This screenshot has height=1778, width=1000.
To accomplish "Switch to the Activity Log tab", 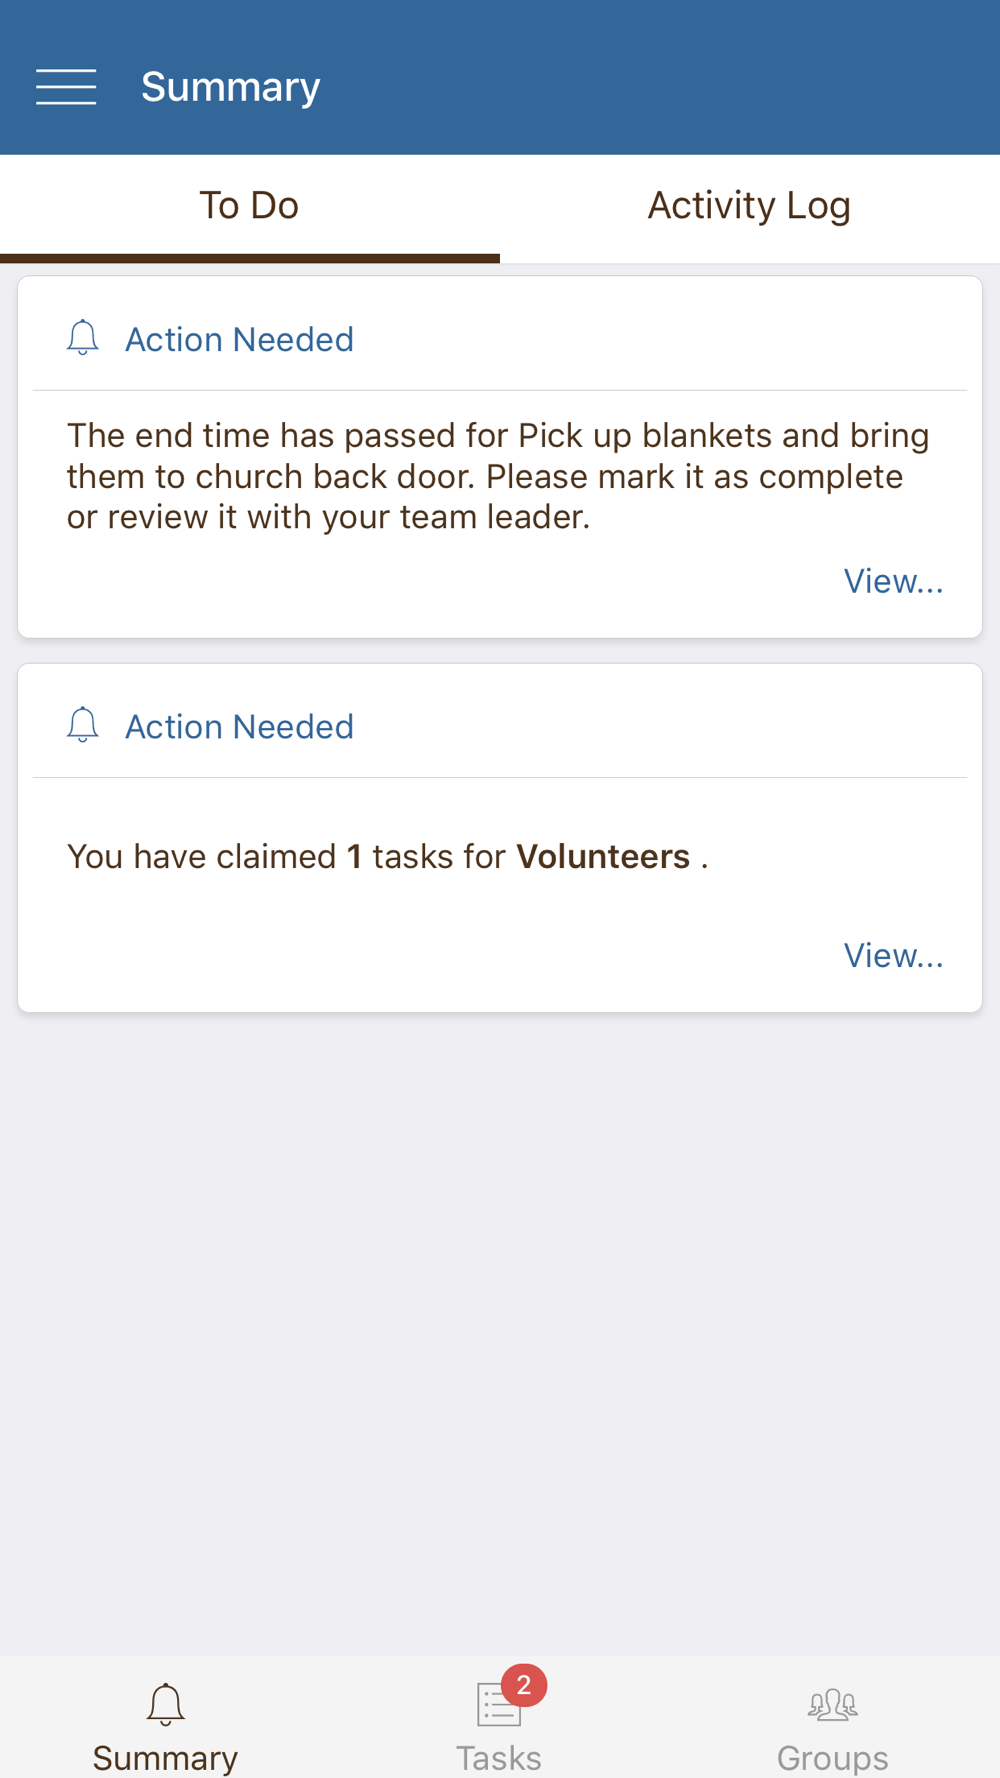I will pyautogui.click(x=749, y=206).
